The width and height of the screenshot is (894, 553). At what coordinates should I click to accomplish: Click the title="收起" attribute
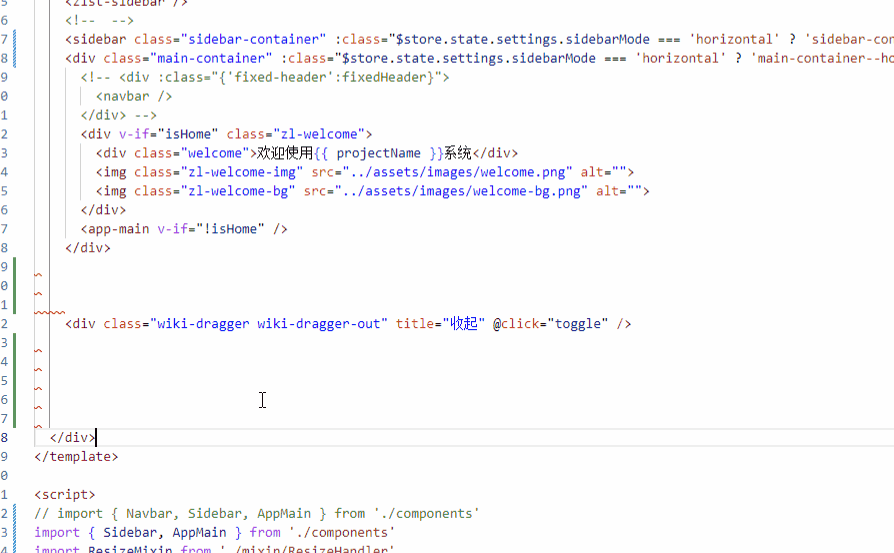click(x=440, y=324)
